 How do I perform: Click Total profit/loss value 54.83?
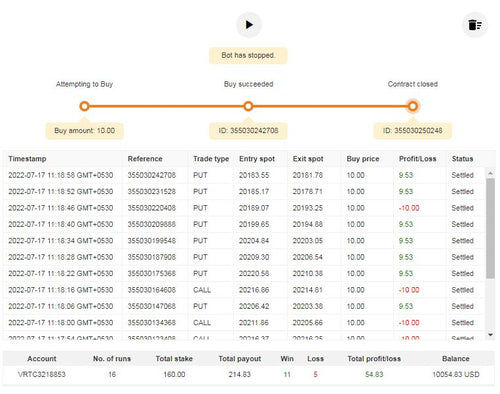[x=374, y=374]
